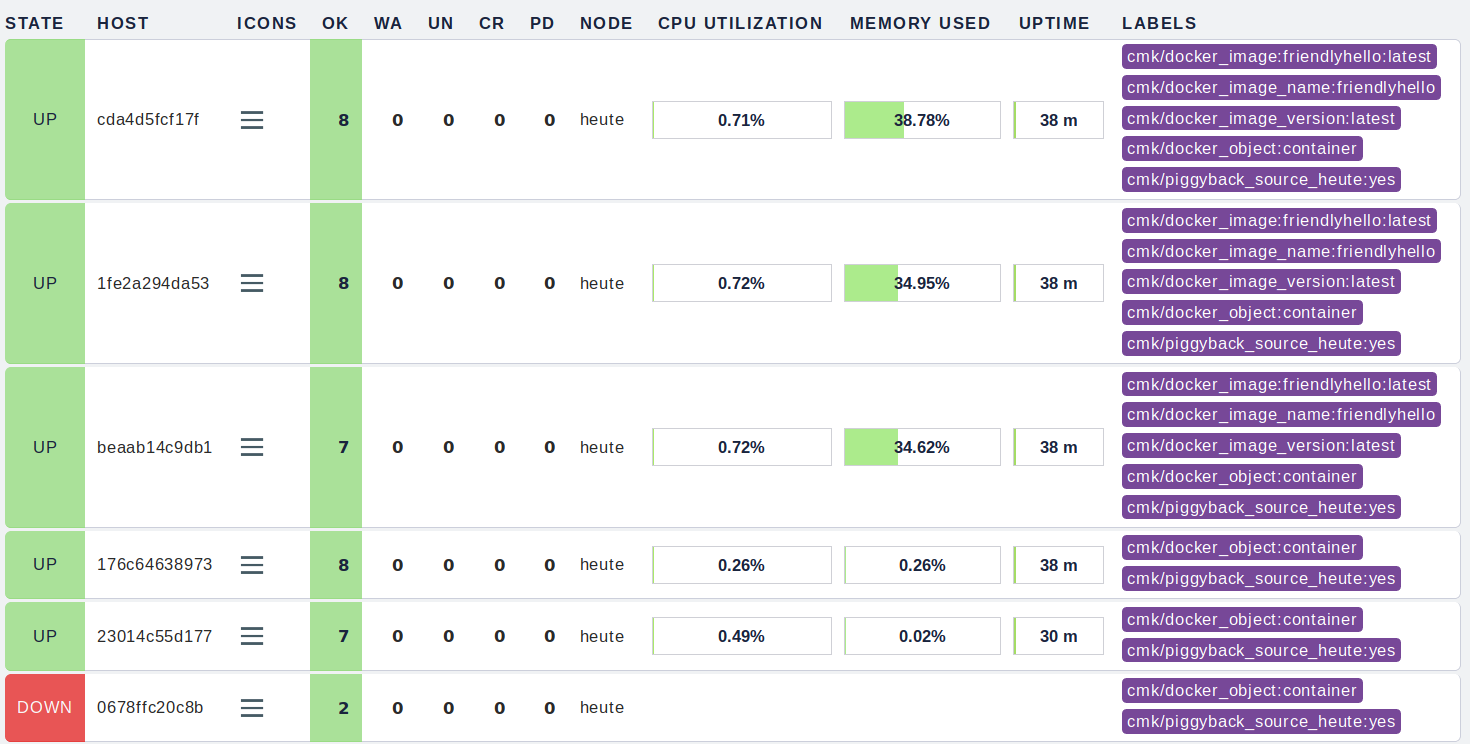The width and height of the screenshot is (1470, 744).
Task: Click the heute node link for 23014c55d177
Action: [x=601, y=636]
